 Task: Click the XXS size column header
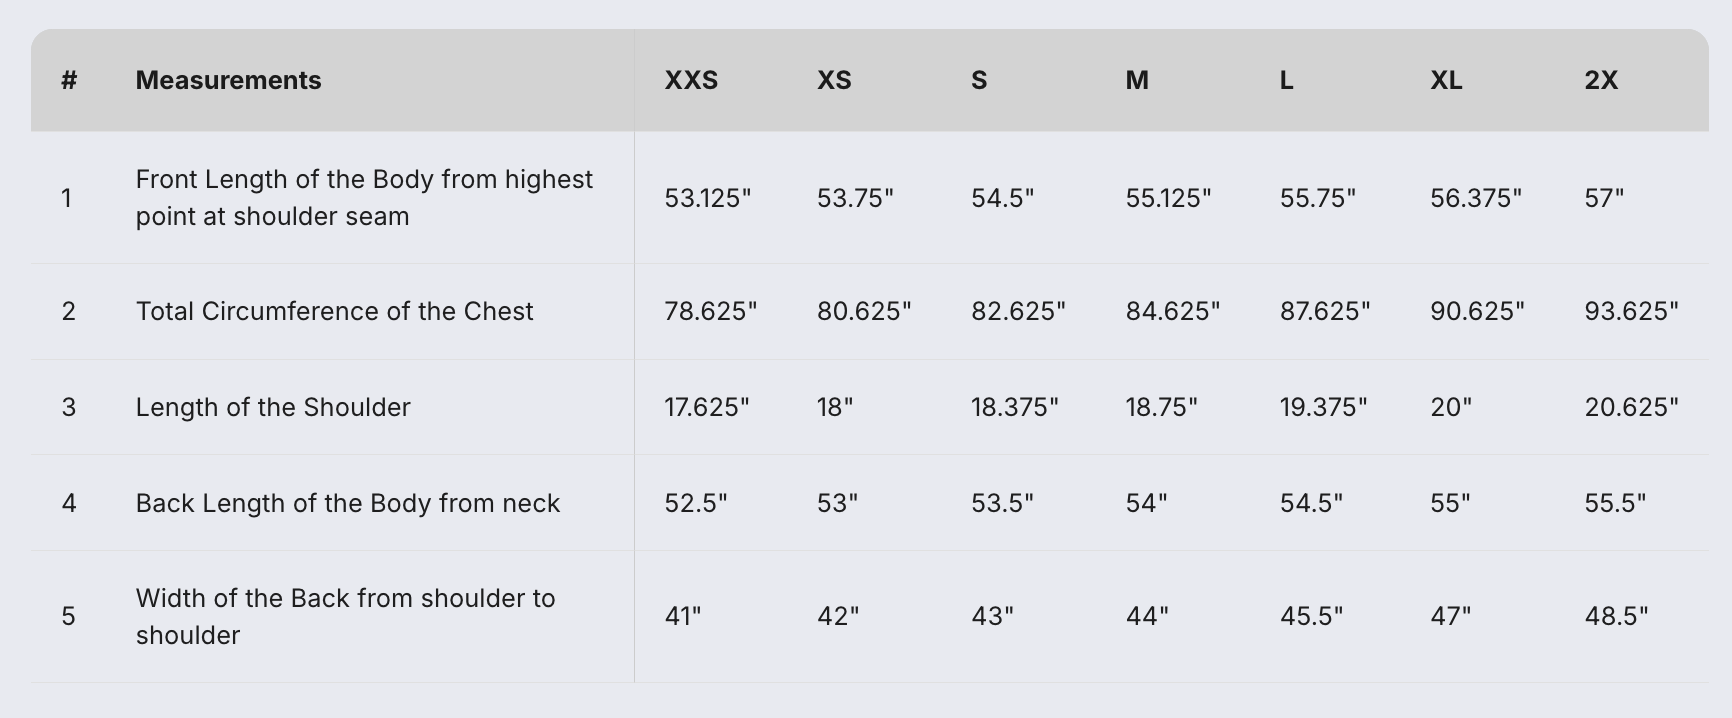pyautogui.click(x=691, y=80)
